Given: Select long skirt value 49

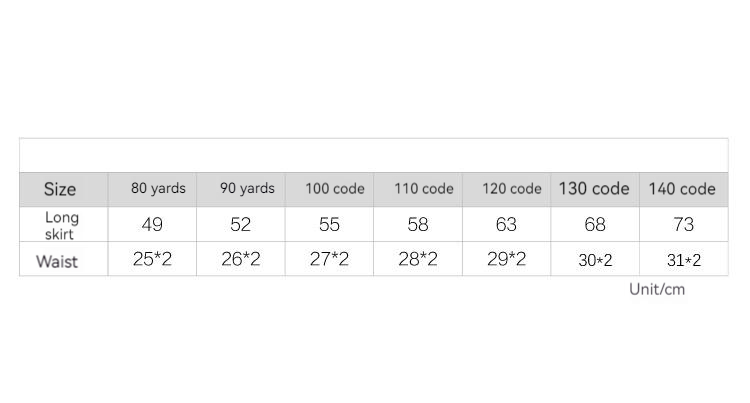Looking at the screenshot, I should [152, 225].
